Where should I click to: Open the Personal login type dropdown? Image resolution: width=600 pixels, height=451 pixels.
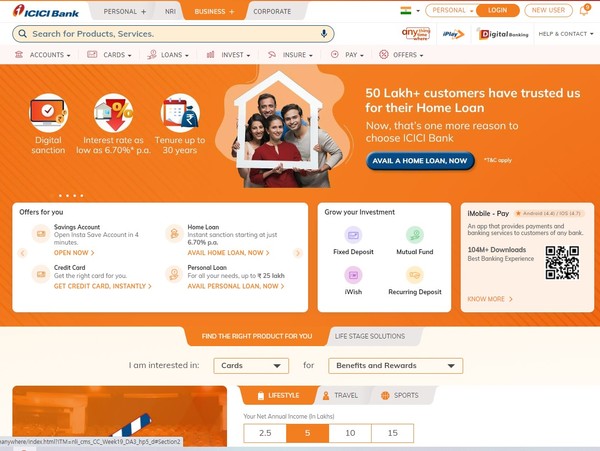(452, 10)
